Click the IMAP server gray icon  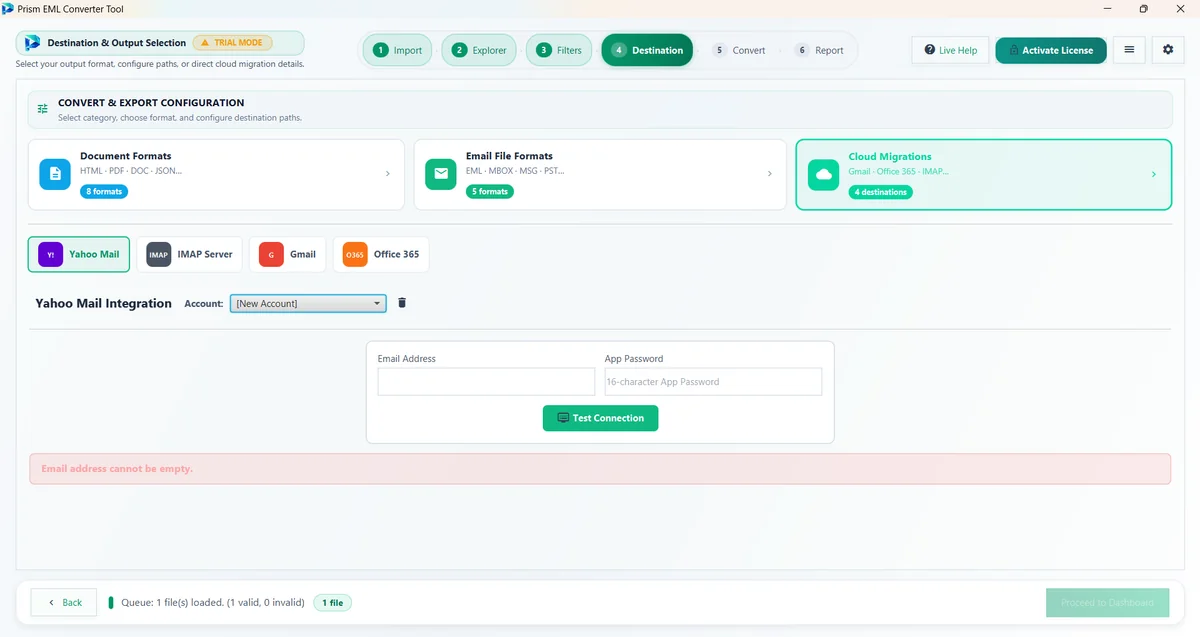pos(158,255)
